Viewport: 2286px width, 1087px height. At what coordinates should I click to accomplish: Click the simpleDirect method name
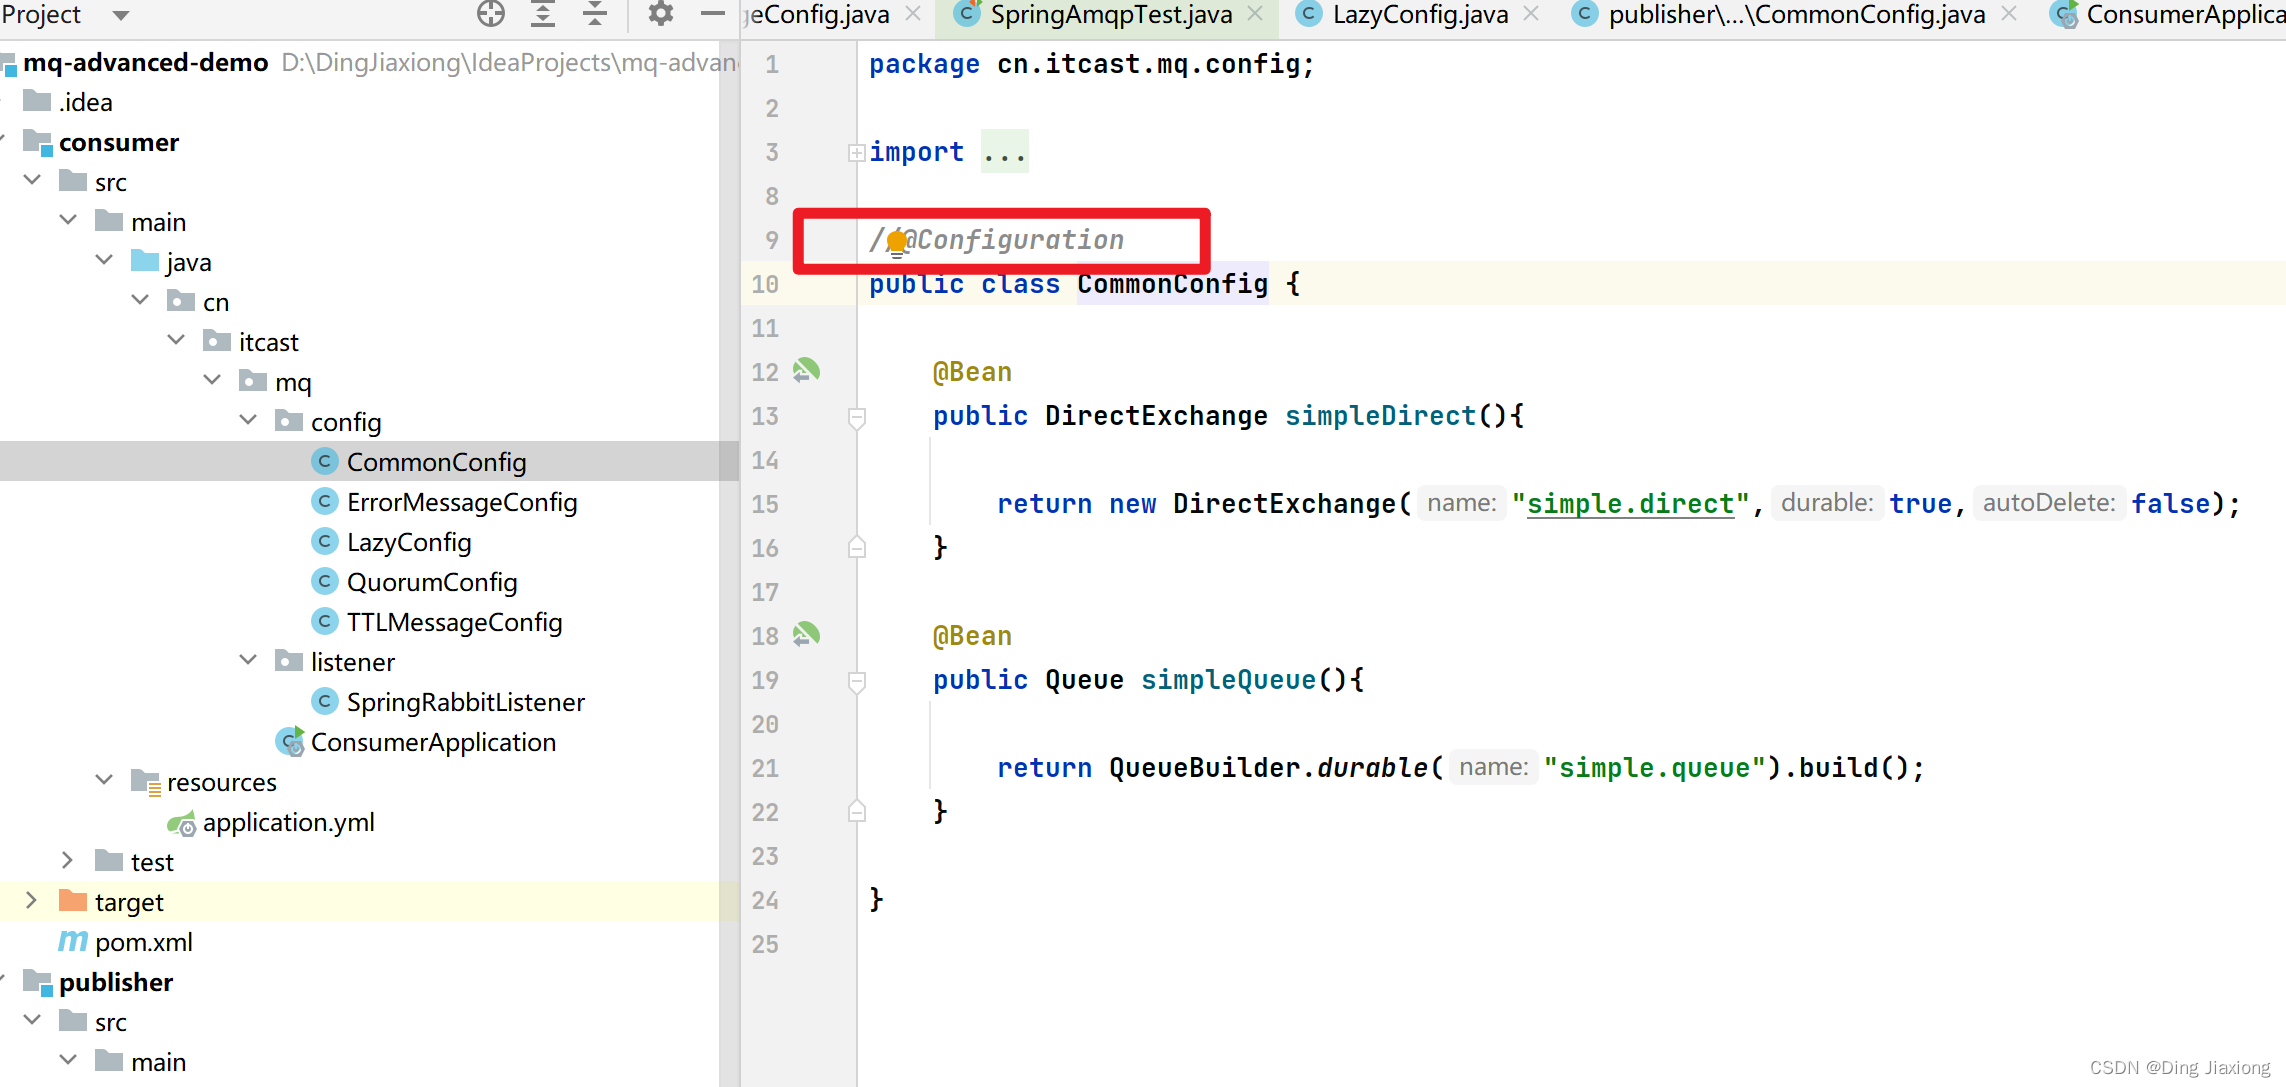[1380, 416]
